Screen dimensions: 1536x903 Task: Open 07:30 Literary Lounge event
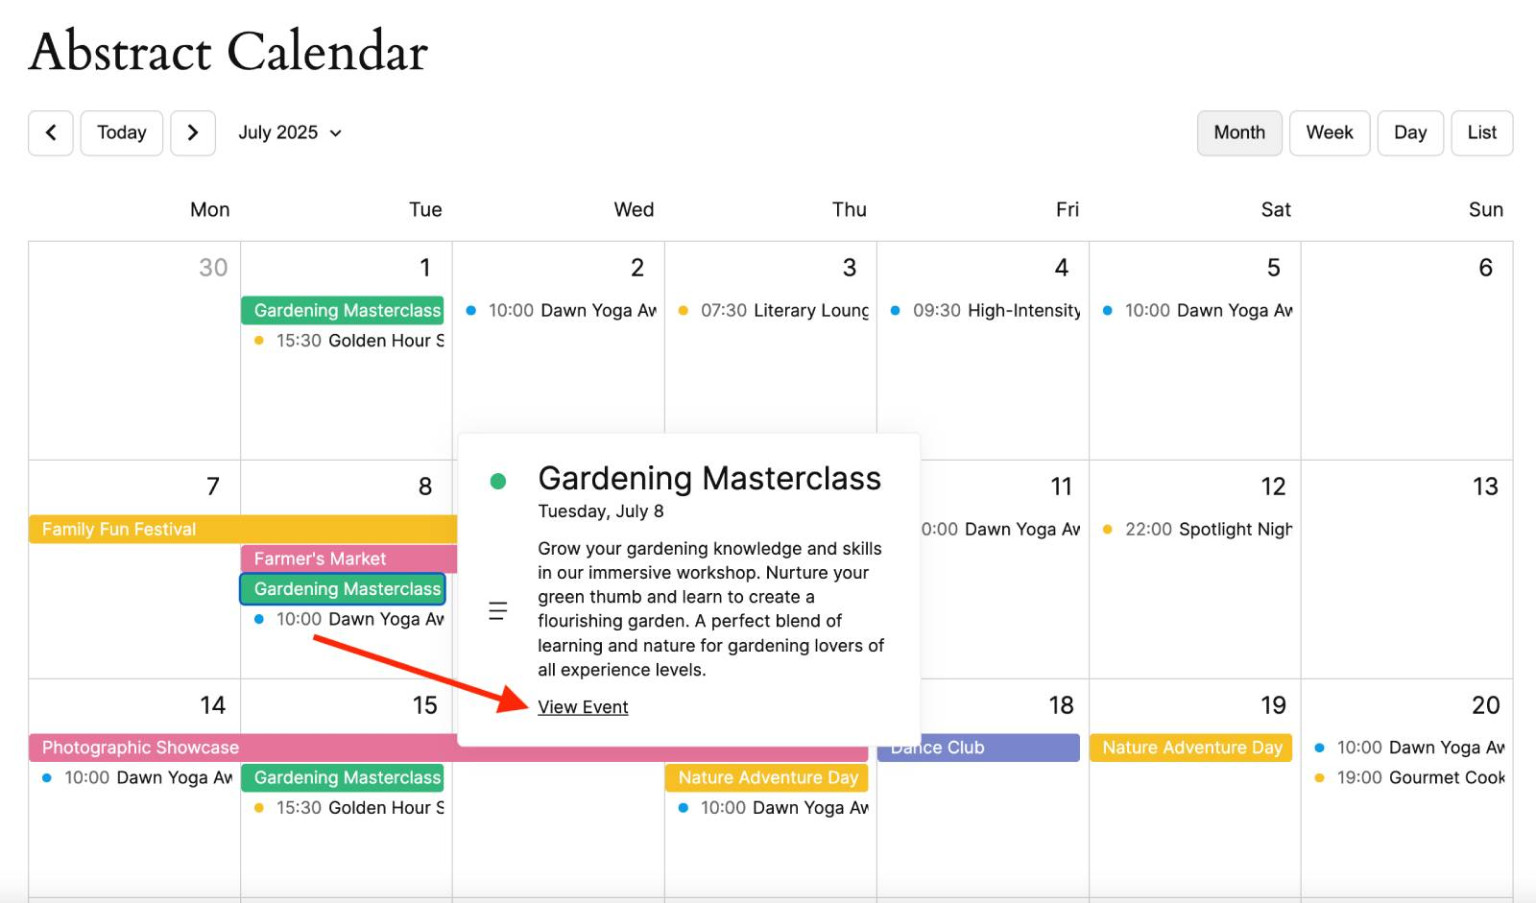[771, 311]
